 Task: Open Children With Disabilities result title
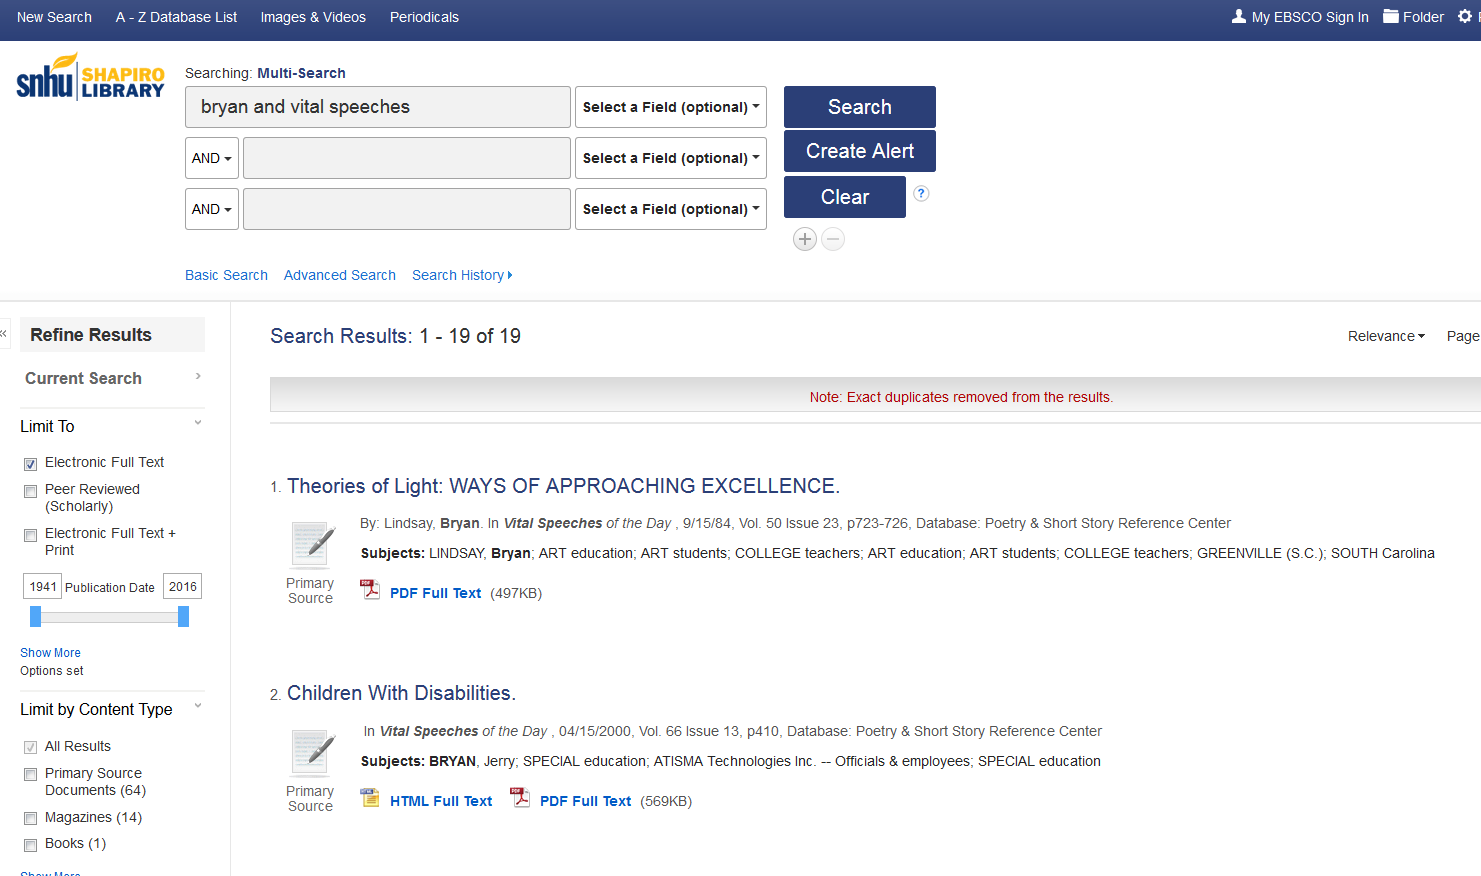click(x=401, y=693)
